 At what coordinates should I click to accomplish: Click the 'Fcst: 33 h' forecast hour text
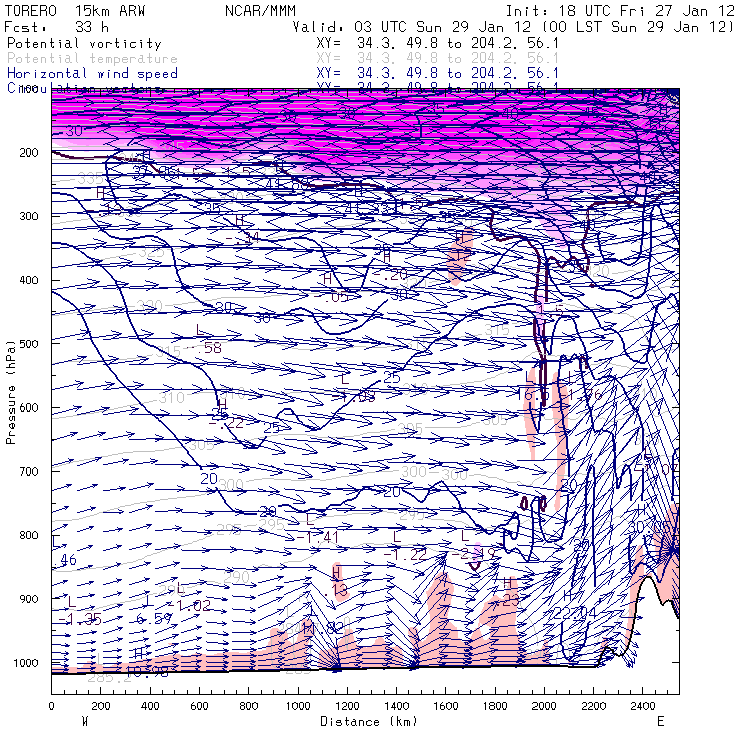pyautogui.click(x=56, y=27)
